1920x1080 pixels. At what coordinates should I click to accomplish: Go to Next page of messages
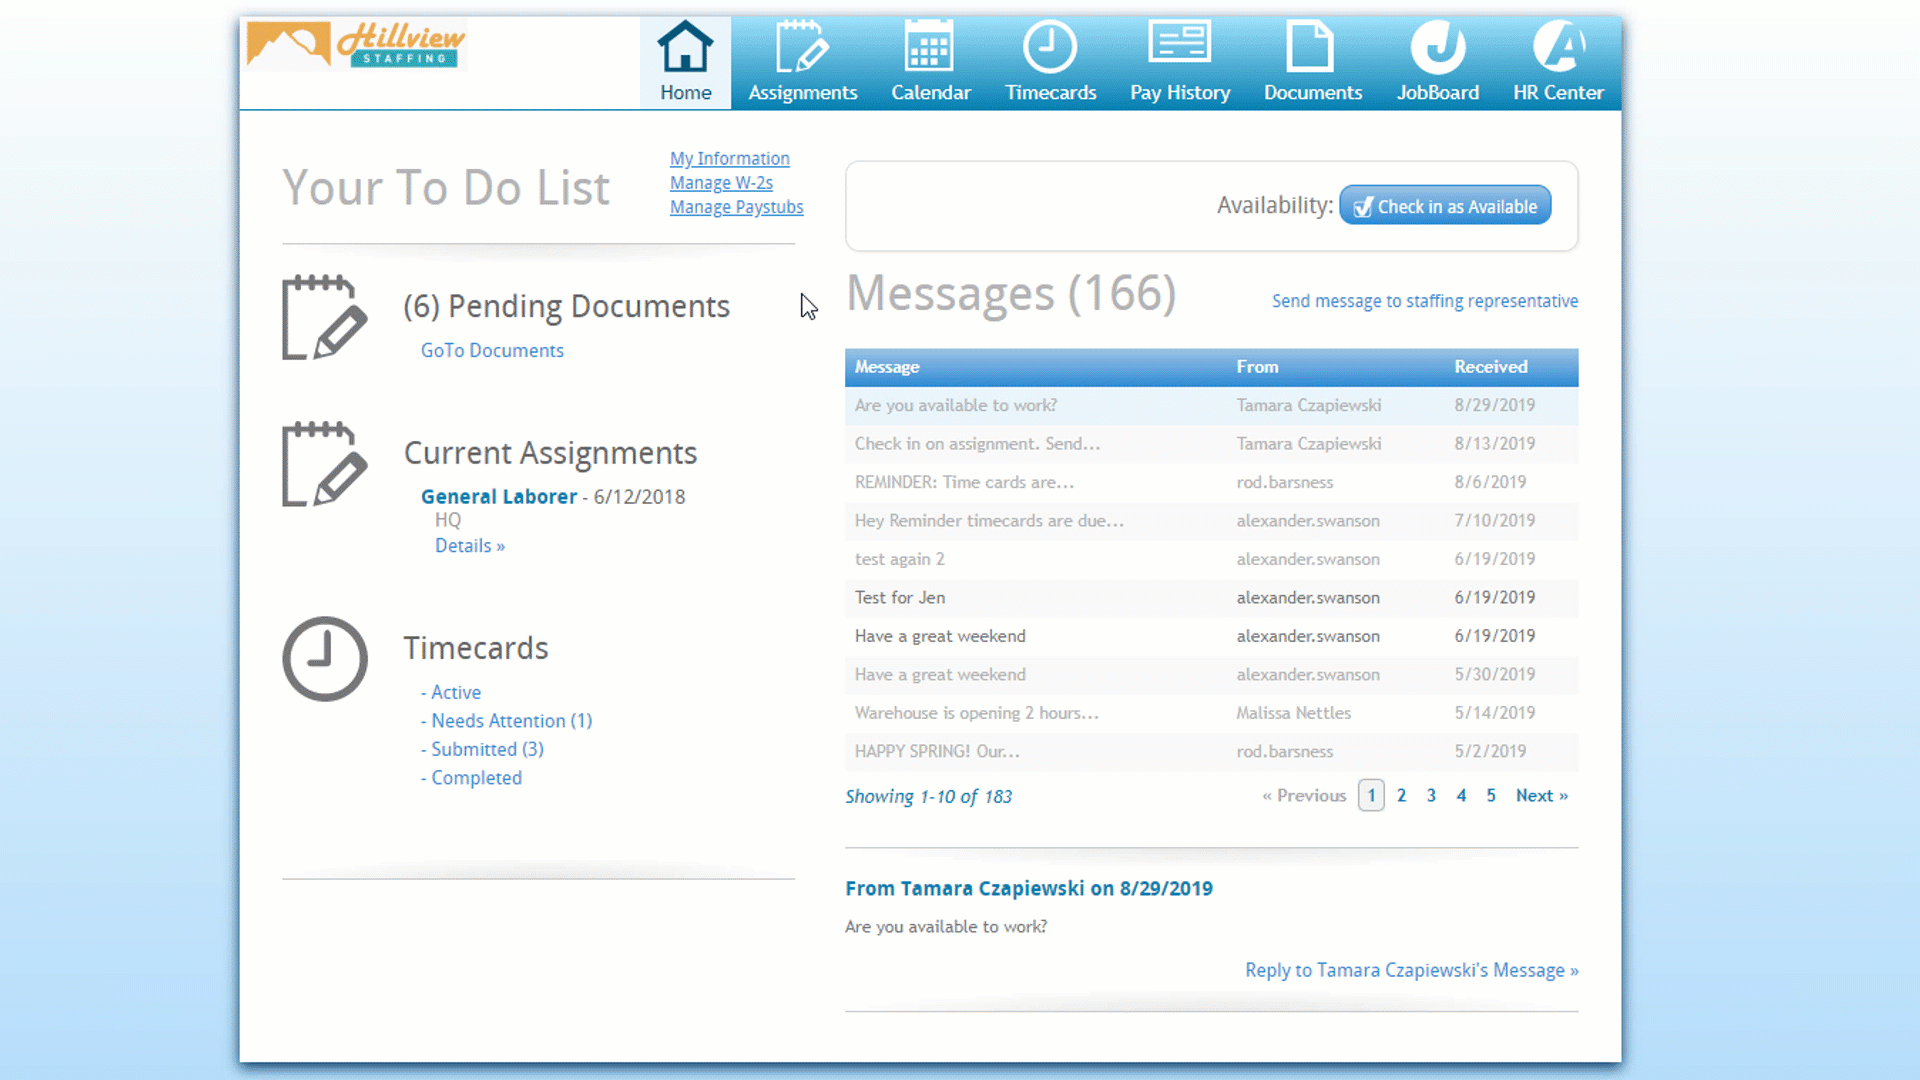(1541, 796)
